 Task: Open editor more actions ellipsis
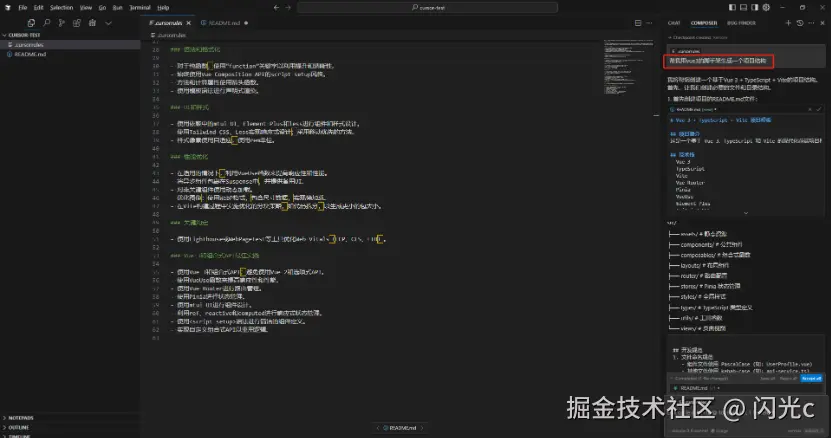tap(649, 23)
